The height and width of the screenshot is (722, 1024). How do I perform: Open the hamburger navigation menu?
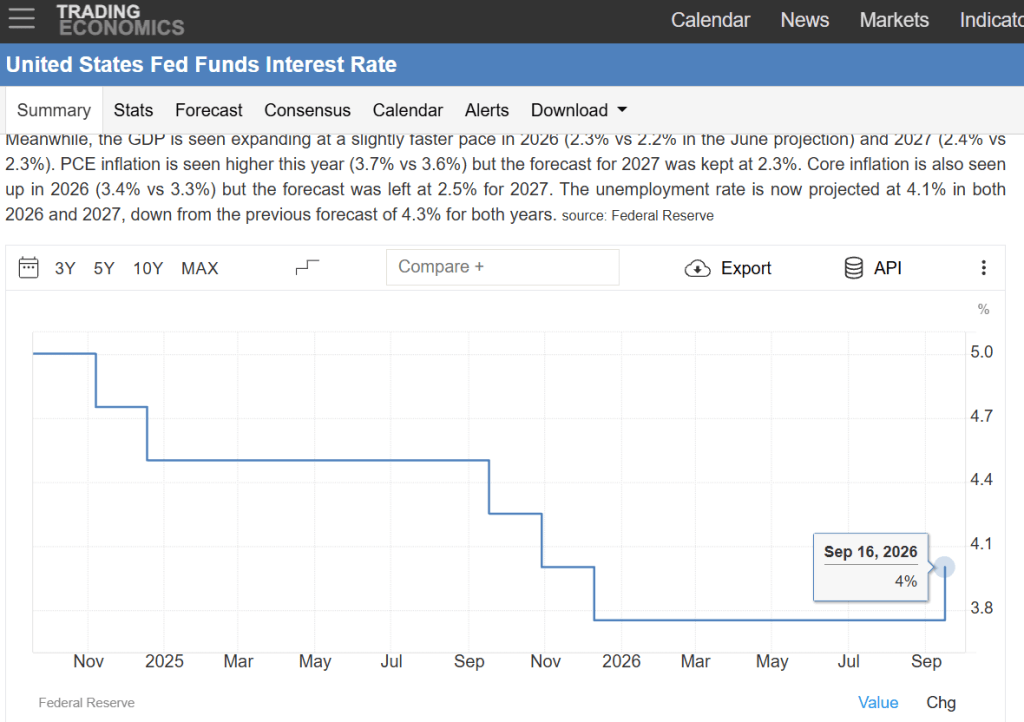22,18
